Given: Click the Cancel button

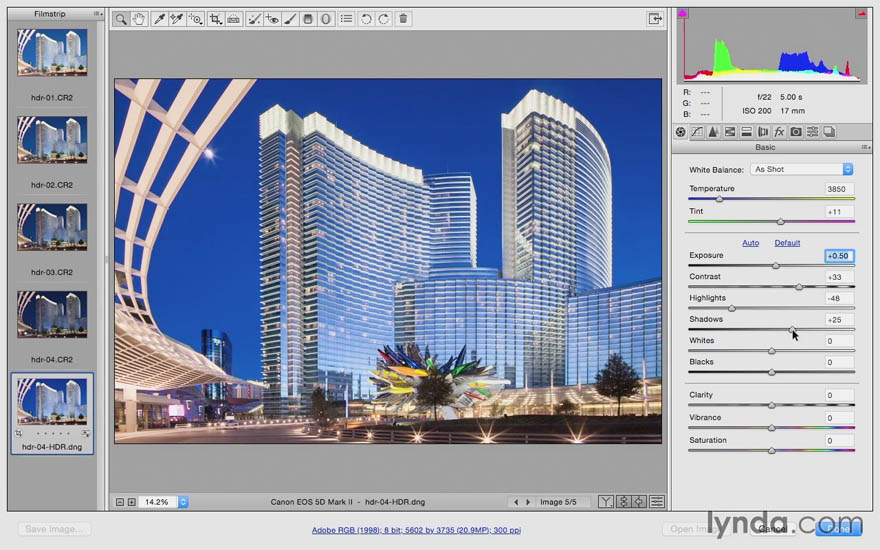Looking at the screenshot, I should click(773, 529).
